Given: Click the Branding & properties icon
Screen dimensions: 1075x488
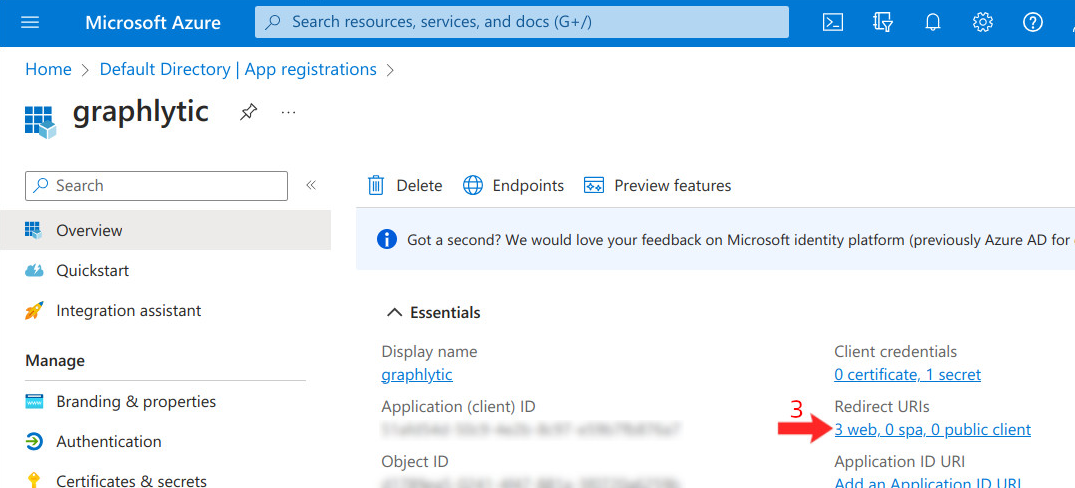Looking at the screenshot, I should (x=34, y=402).
